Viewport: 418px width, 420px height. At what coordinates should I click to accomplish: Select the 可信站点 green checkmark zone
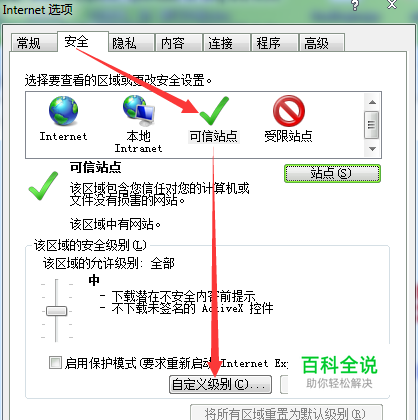[x=214, y=111]
